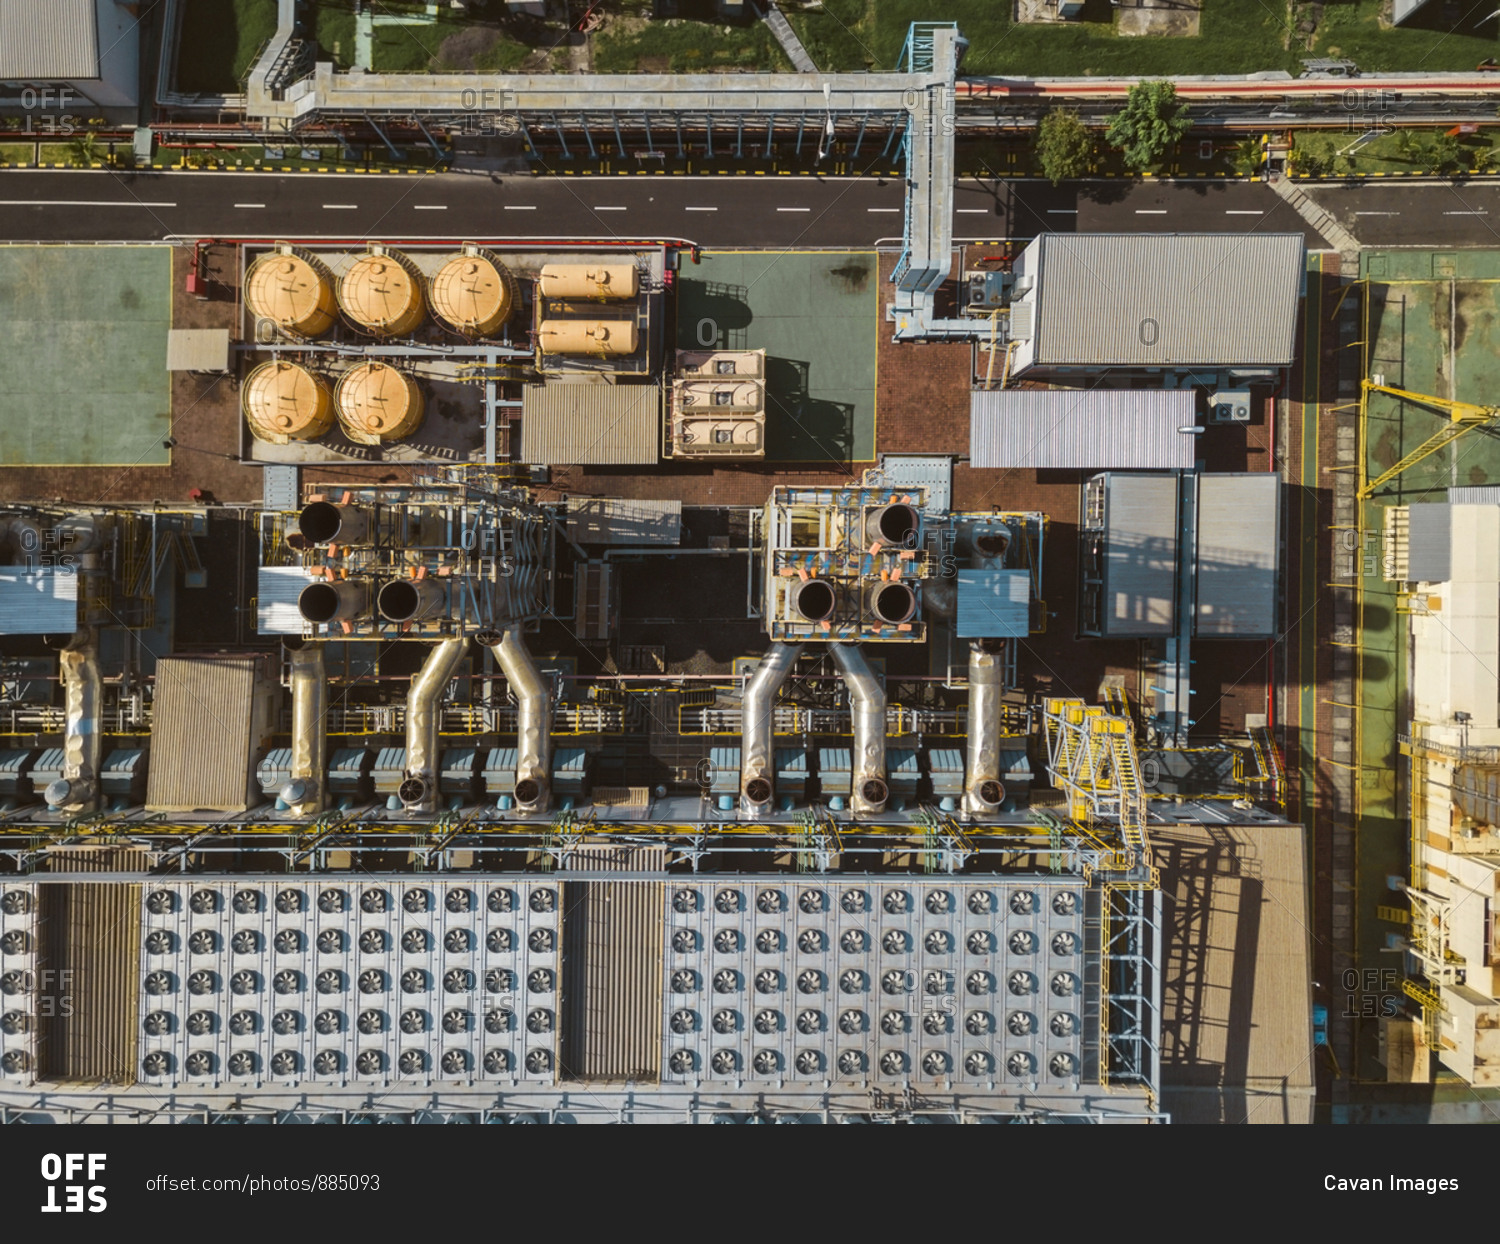Open the offset.com/photos/885093 link
Screen dimensions: 1500x1244
[x=262, y=1183]
